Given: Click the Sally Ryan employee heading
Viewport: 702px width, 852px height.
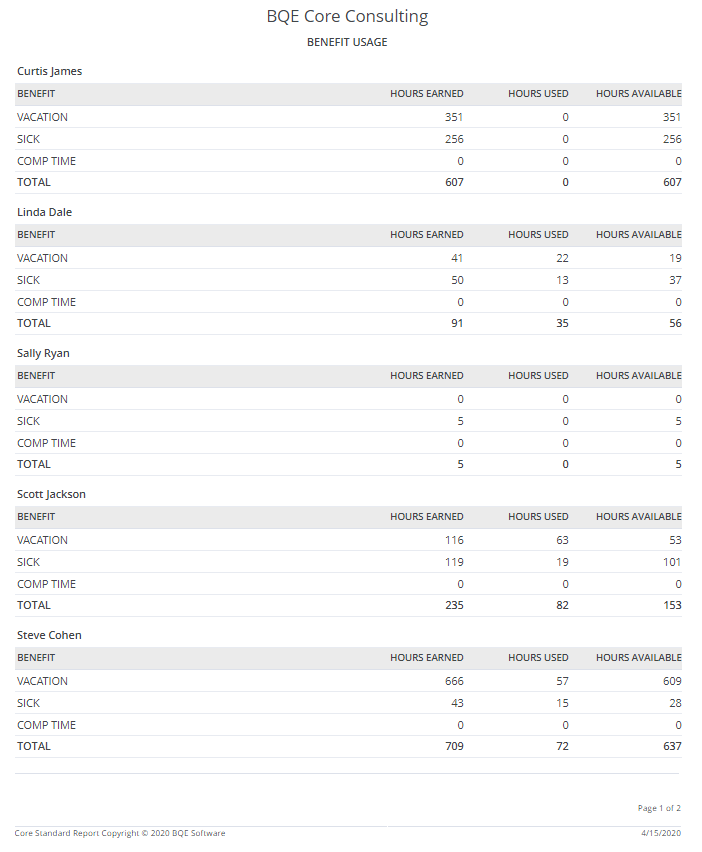Looking at the screenshot, I should (x=43, y=353).
